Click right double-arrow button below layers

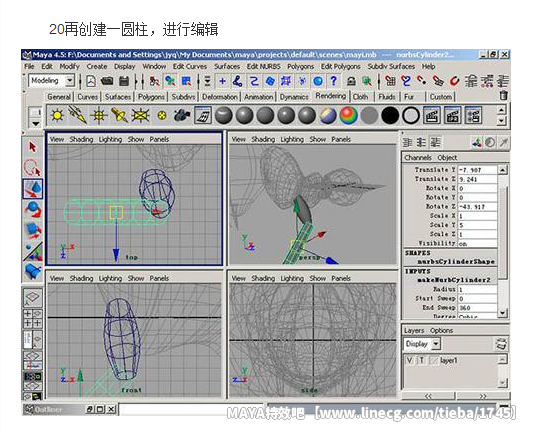pos(483,396)
